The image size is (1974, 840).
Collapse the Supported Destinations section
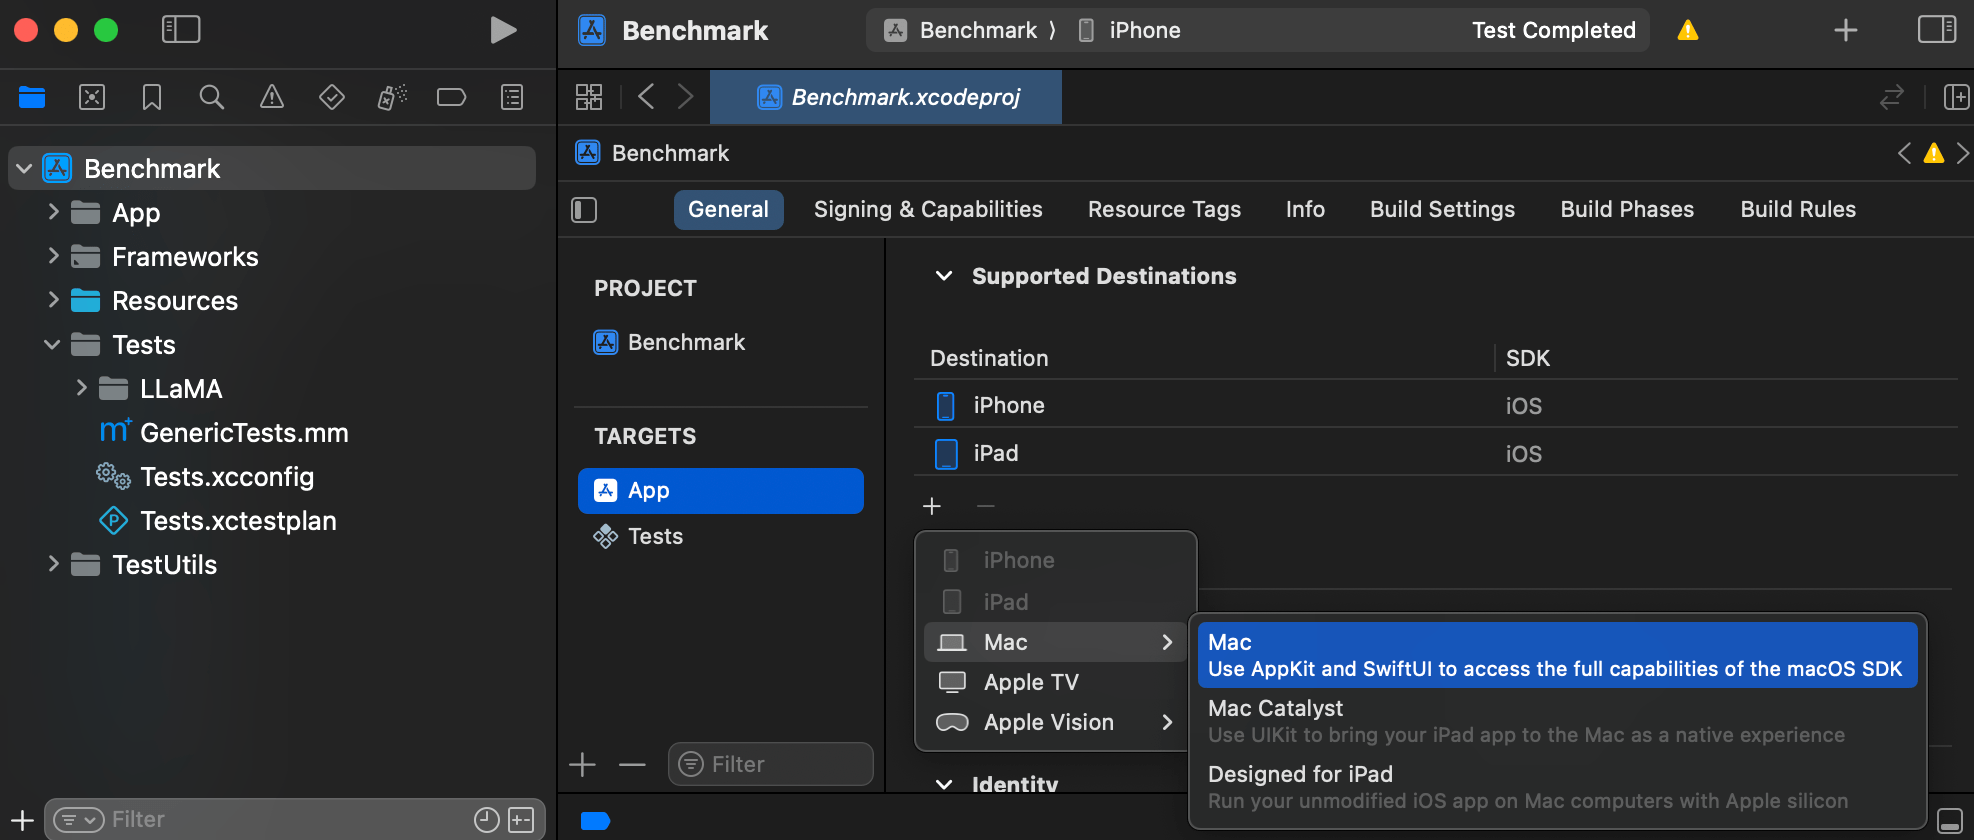click(943, 276)
